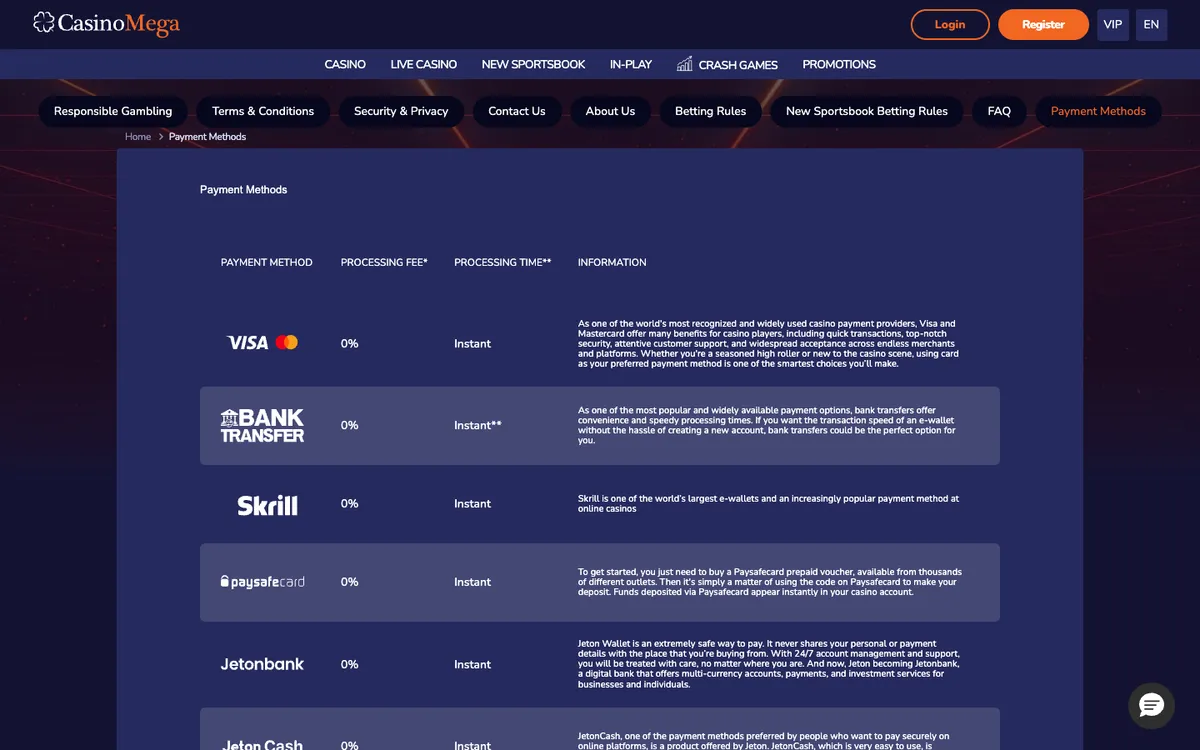Click Instant** in Bank Transfer row
The image size is (1200, 750).
tap(478, 426)
